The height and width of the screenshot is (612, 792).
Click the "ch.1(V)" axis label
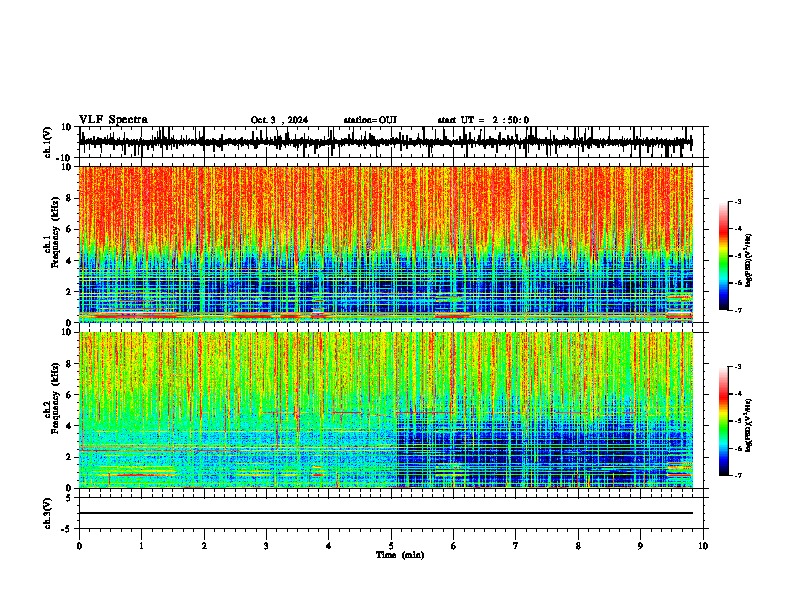click(48, 142)
